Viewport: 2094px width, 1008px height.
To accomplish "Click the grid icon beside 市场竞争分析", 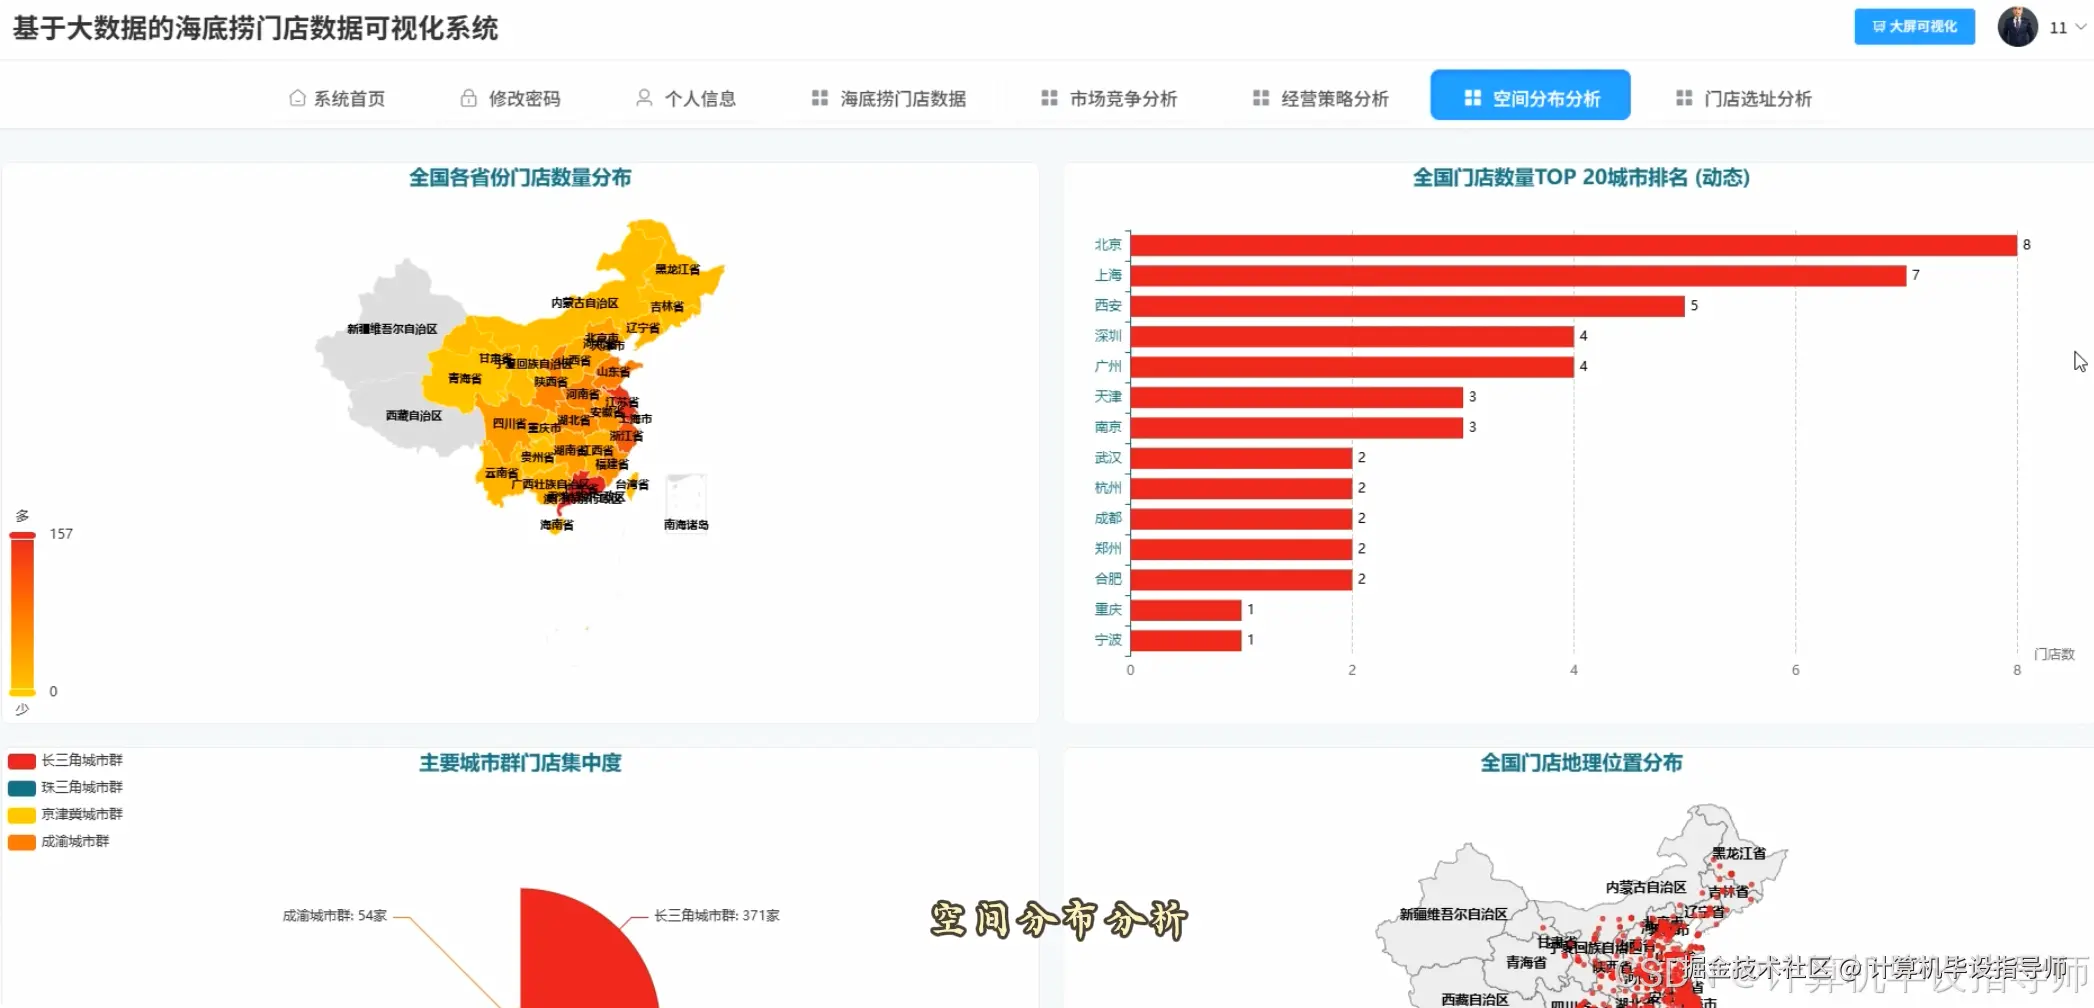I will [x=1048, y=97].
